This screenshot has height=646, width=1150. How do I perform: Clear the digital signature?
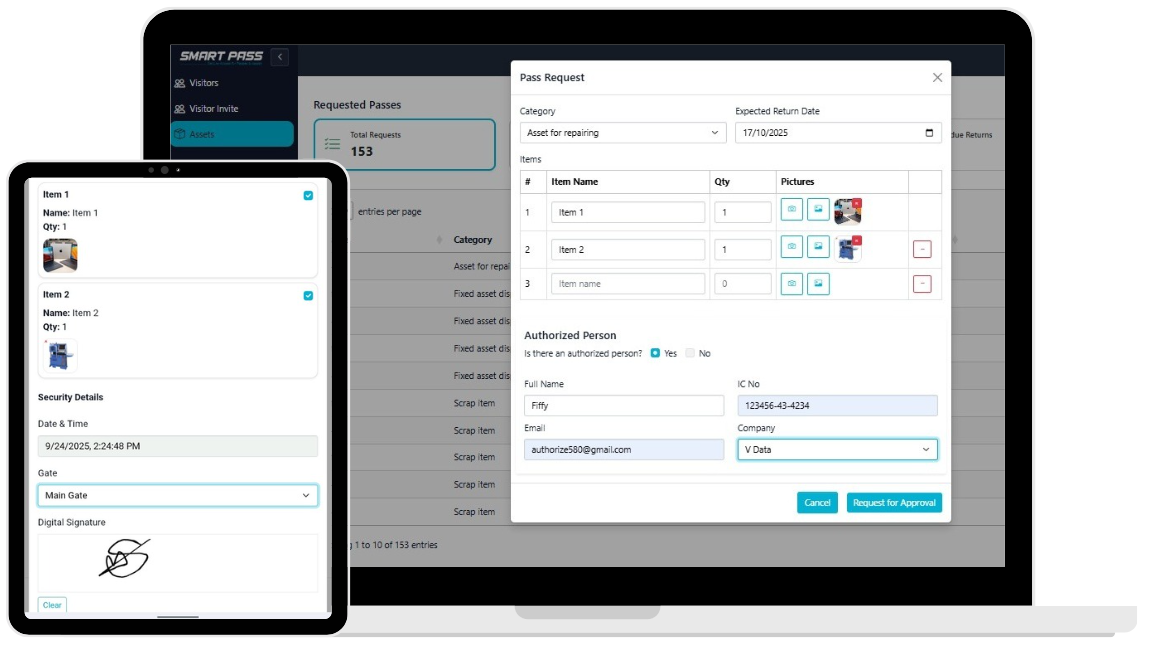pos(53,604)
